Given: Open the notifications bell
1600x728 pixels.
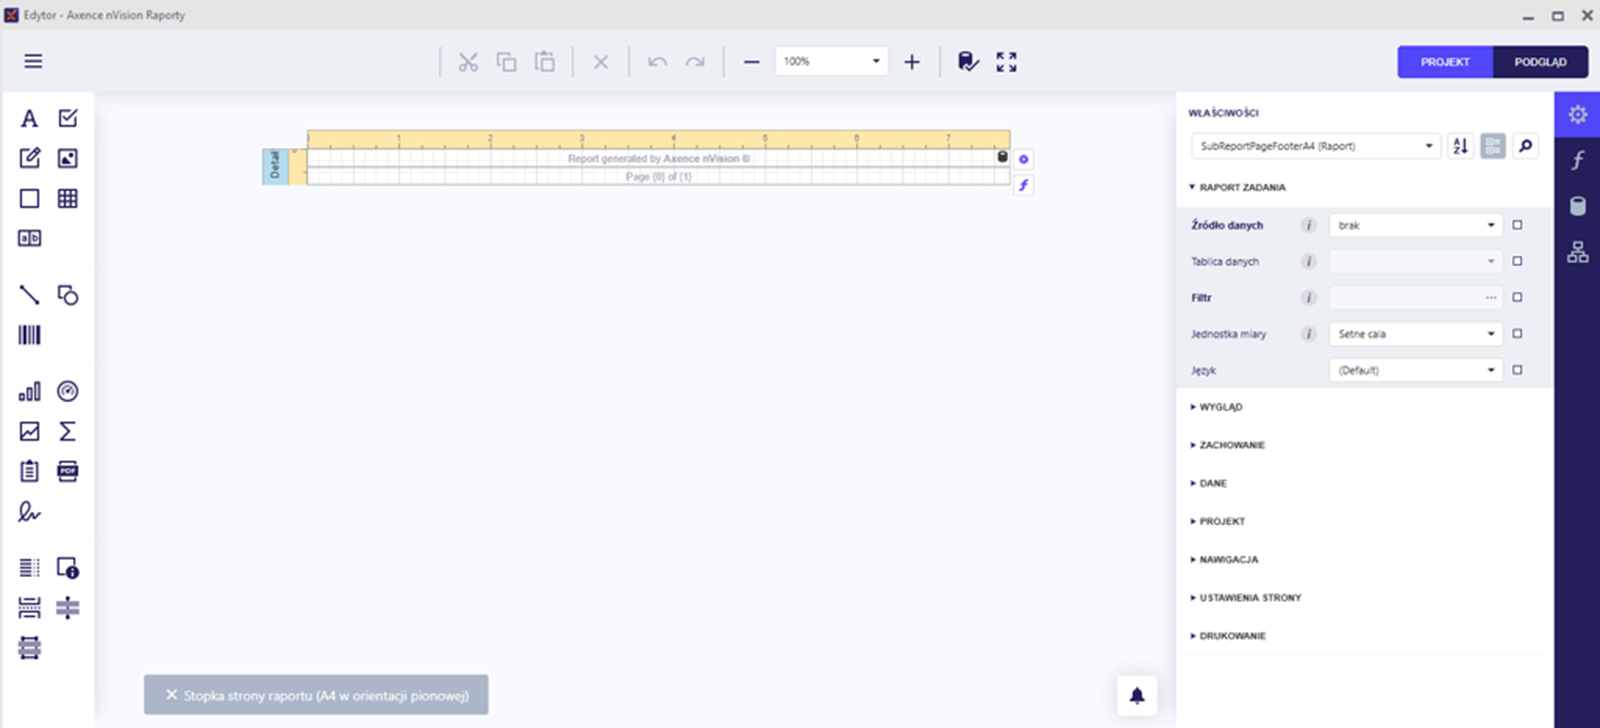Looking at the screenshot, I should (1137, 696).
